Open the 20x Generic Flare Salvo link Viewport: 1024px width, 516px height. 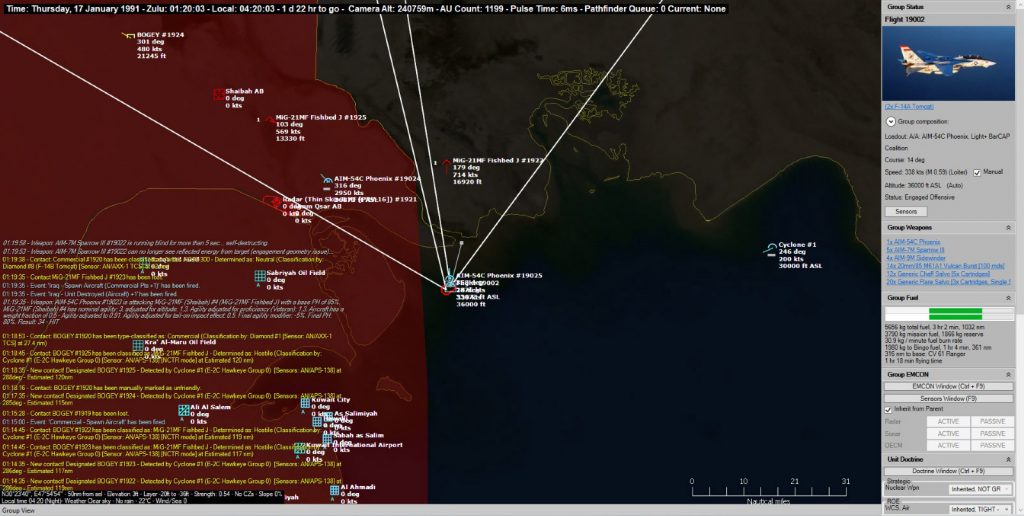pyautogui.click(x=948, y=282)
